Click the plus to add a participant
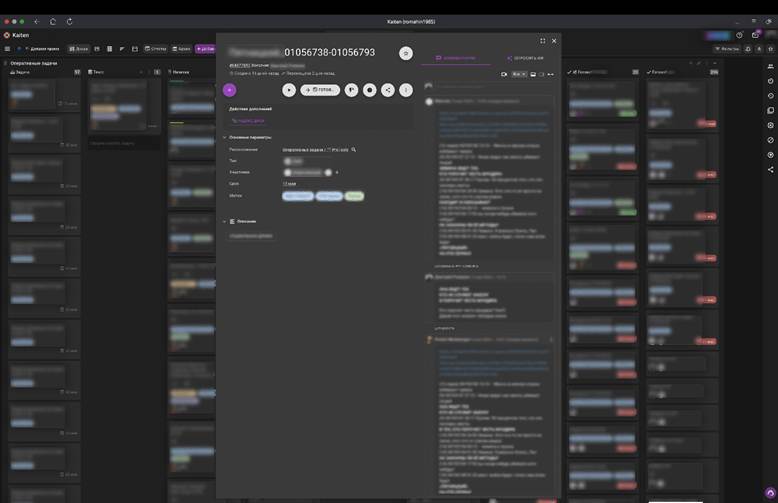The width and height of the screenshot is (778, 503). coord(337,173)
